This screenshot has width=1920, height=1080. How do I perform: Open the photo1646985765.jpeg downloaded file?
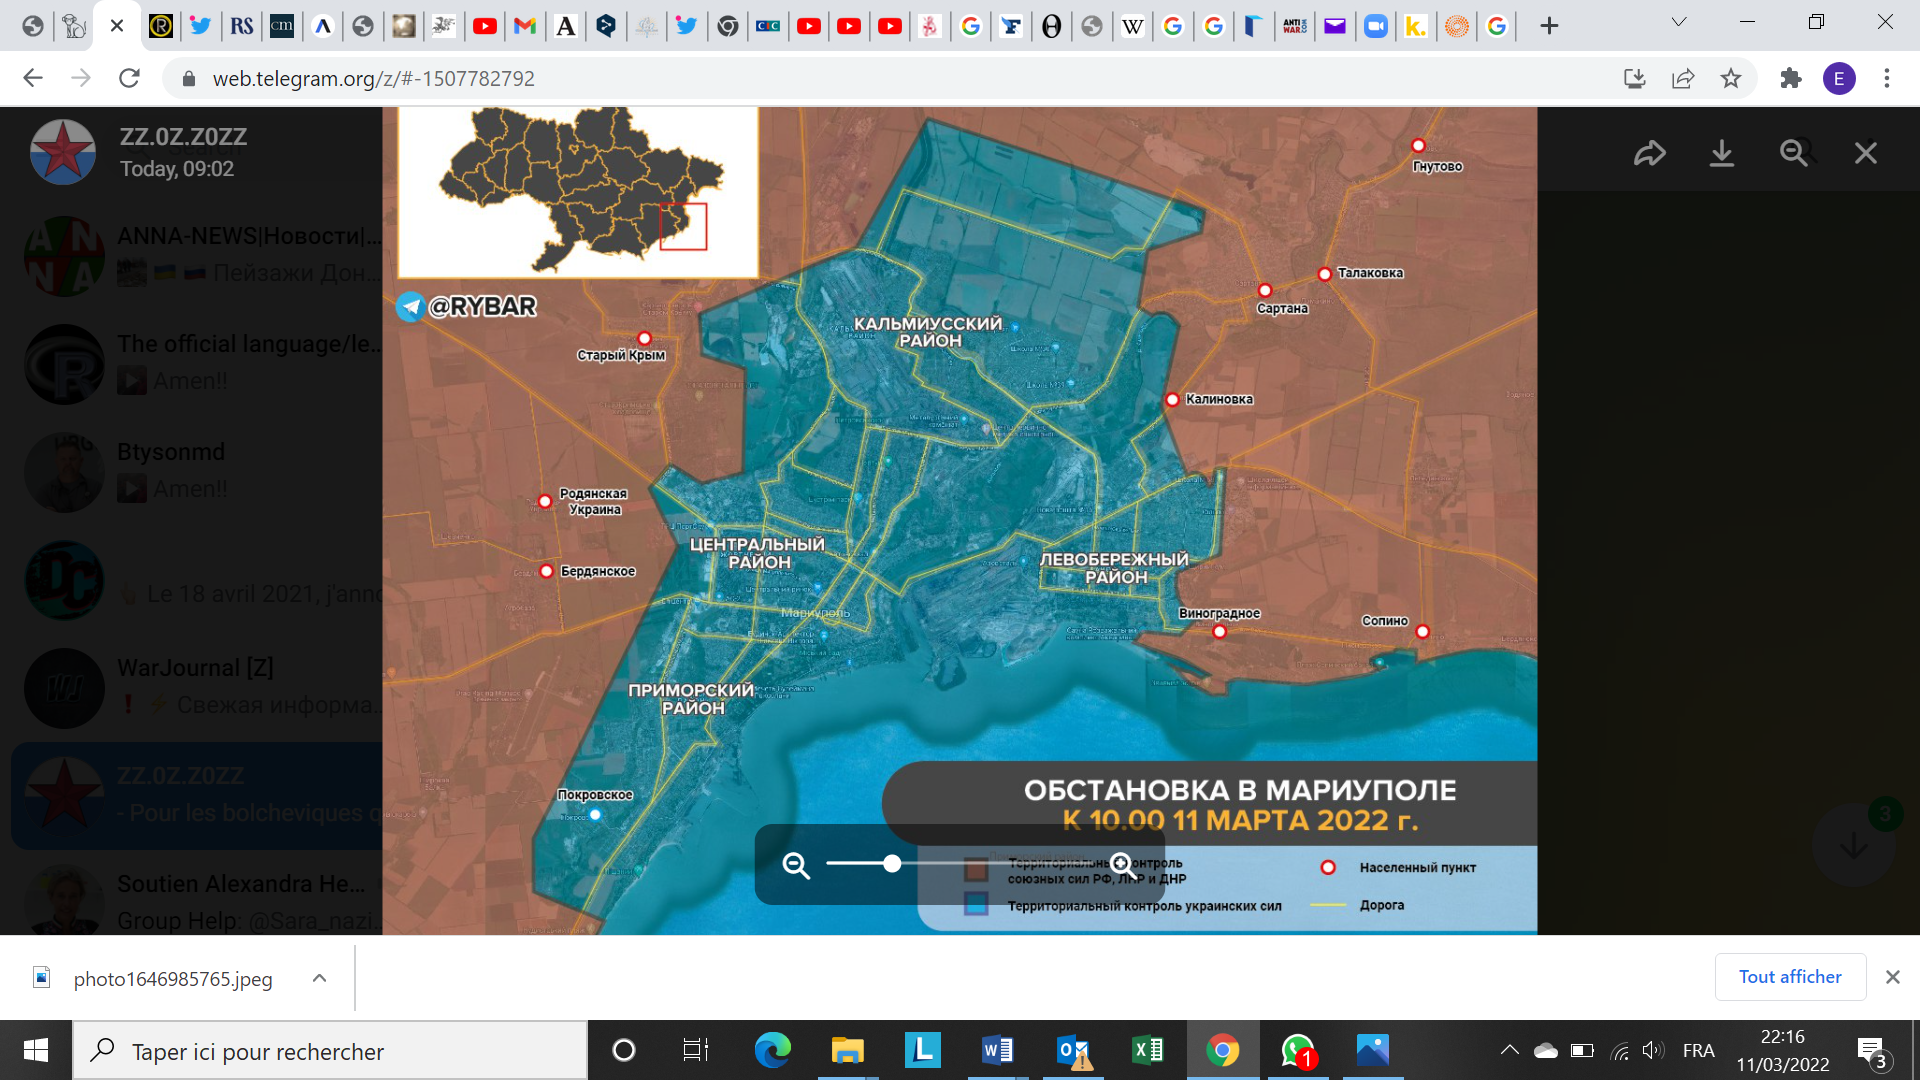[x=172, y=979]
